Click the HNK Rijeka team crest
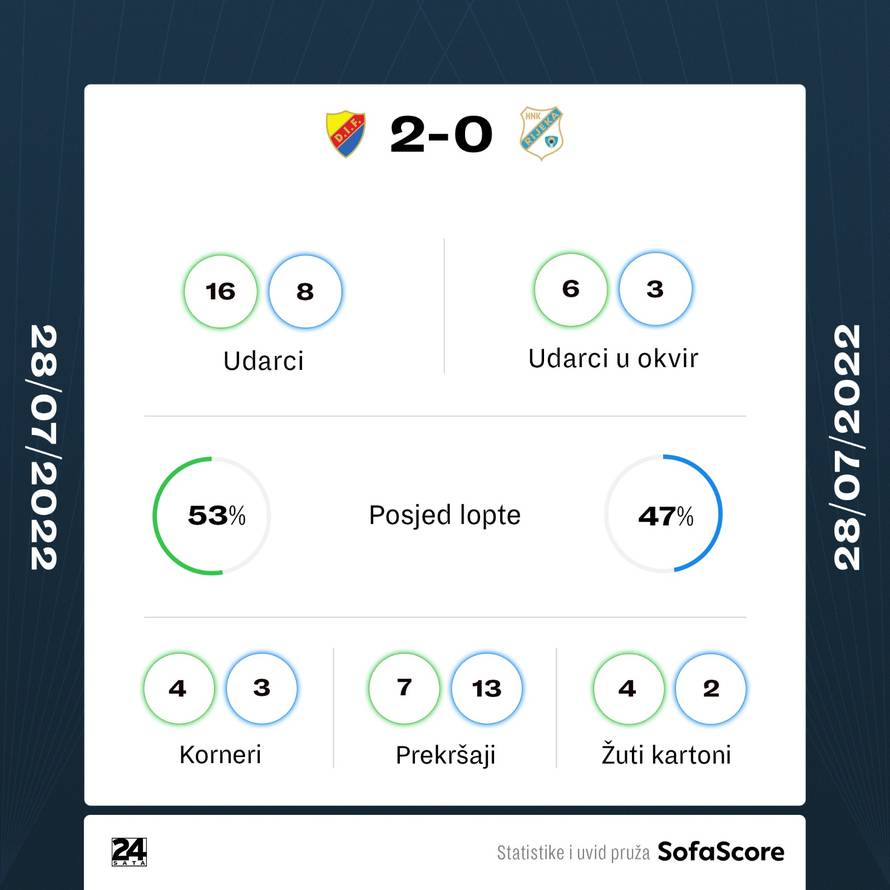 tap(541, 134)
